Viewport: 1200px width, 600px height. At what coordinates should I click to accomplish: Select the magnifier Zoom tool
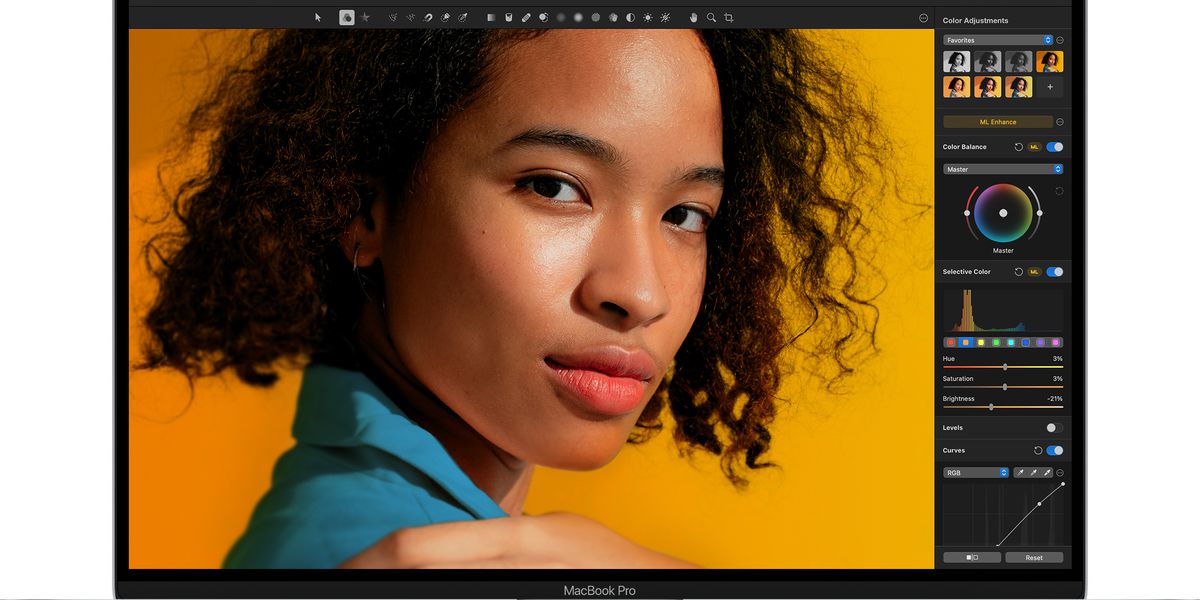point(711,17)
